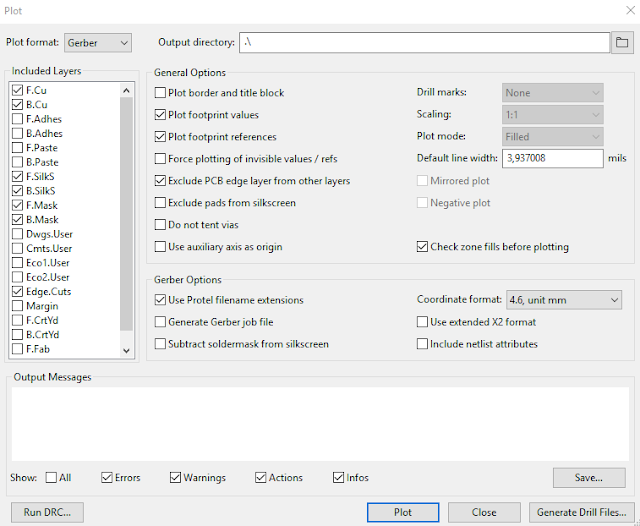Enable the Eco1.User layer
Viewport: 640px width, 526px height.
tap(18, 262)
